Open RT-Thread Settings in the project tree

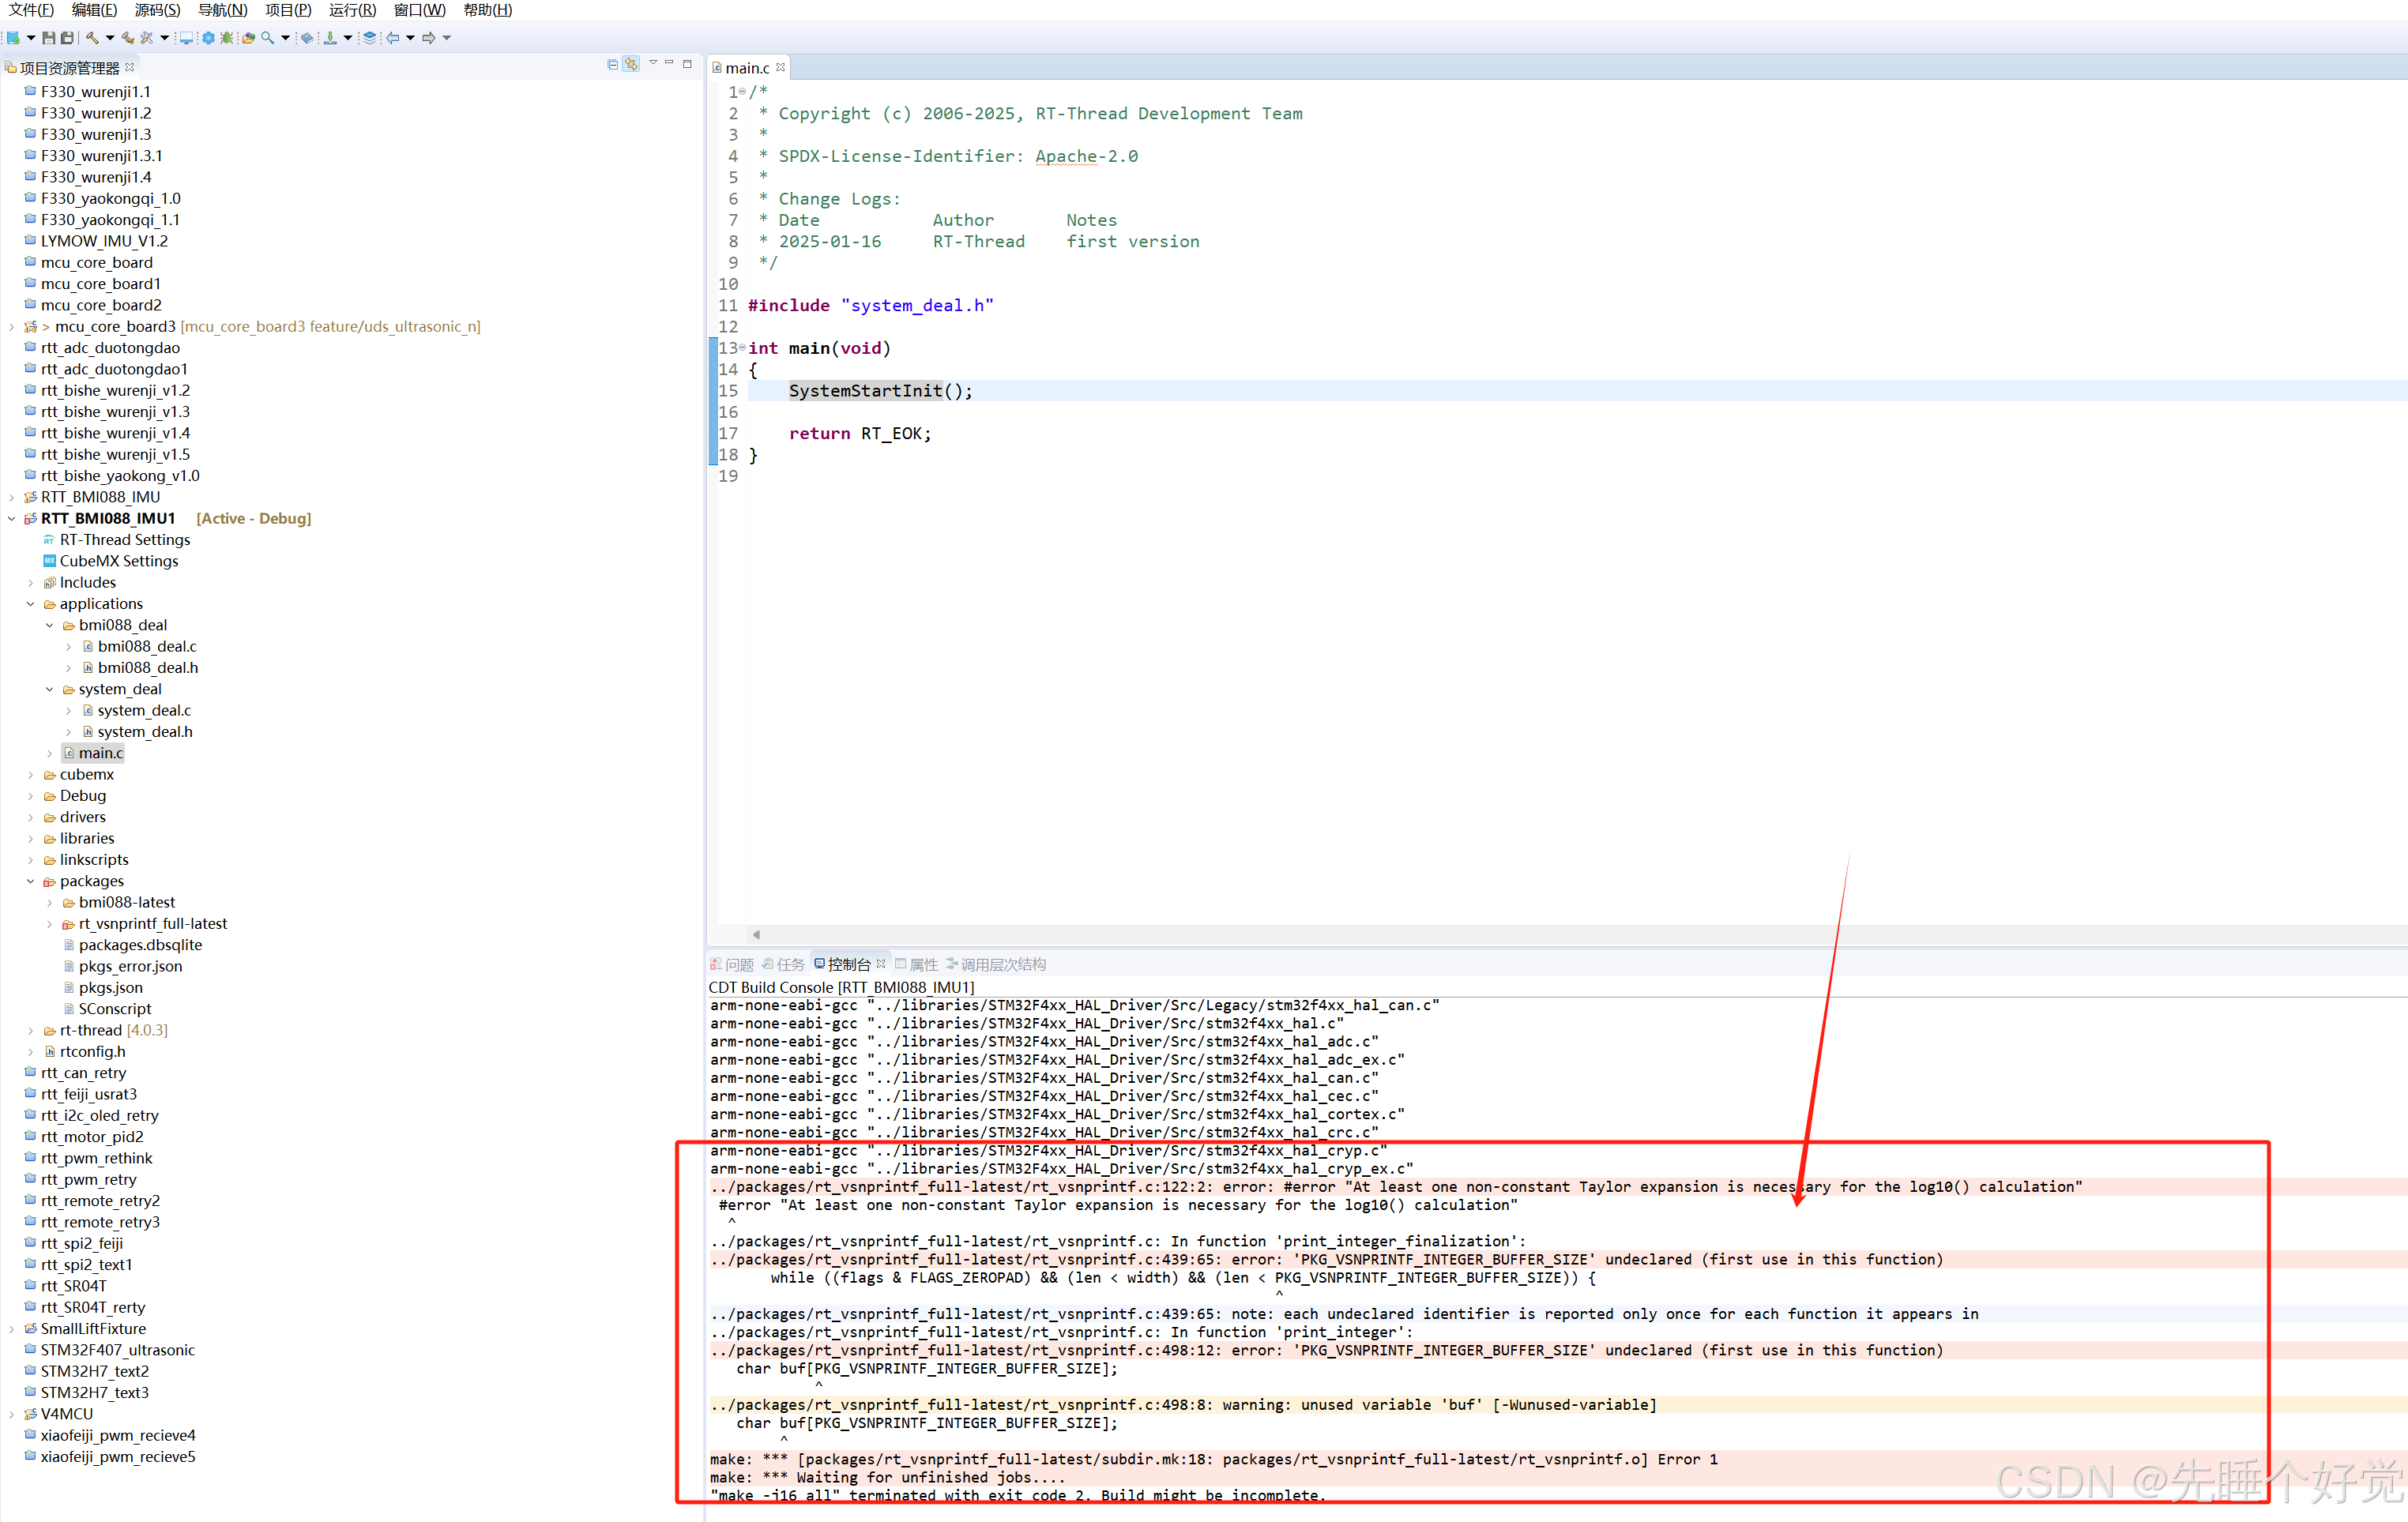coord(124,540)
